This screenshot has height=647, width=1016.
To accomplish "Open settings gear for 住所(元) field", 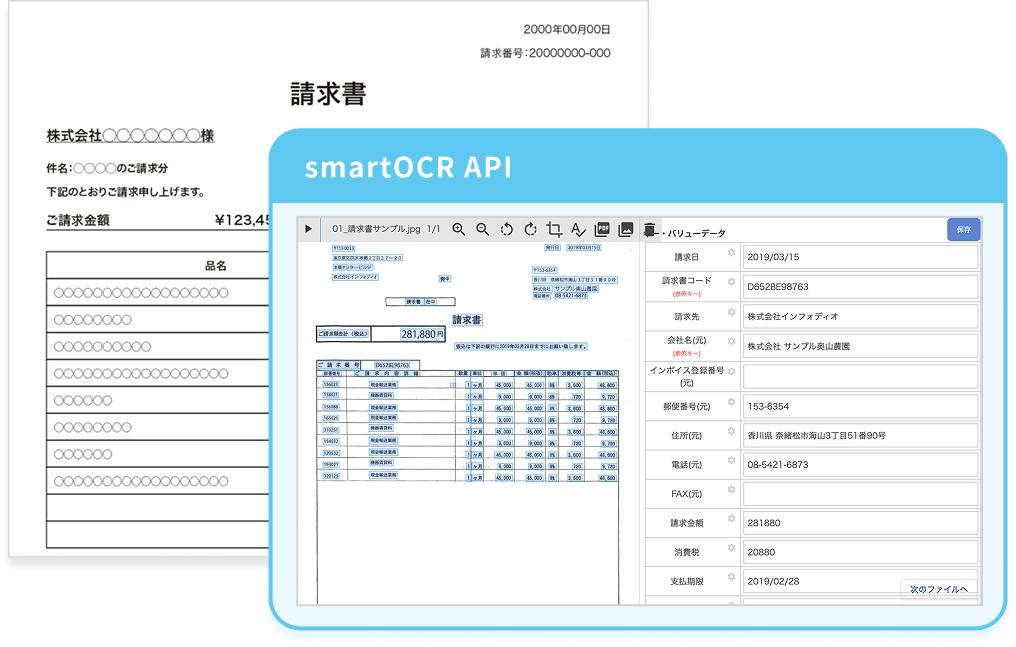I will pos(731,431).
